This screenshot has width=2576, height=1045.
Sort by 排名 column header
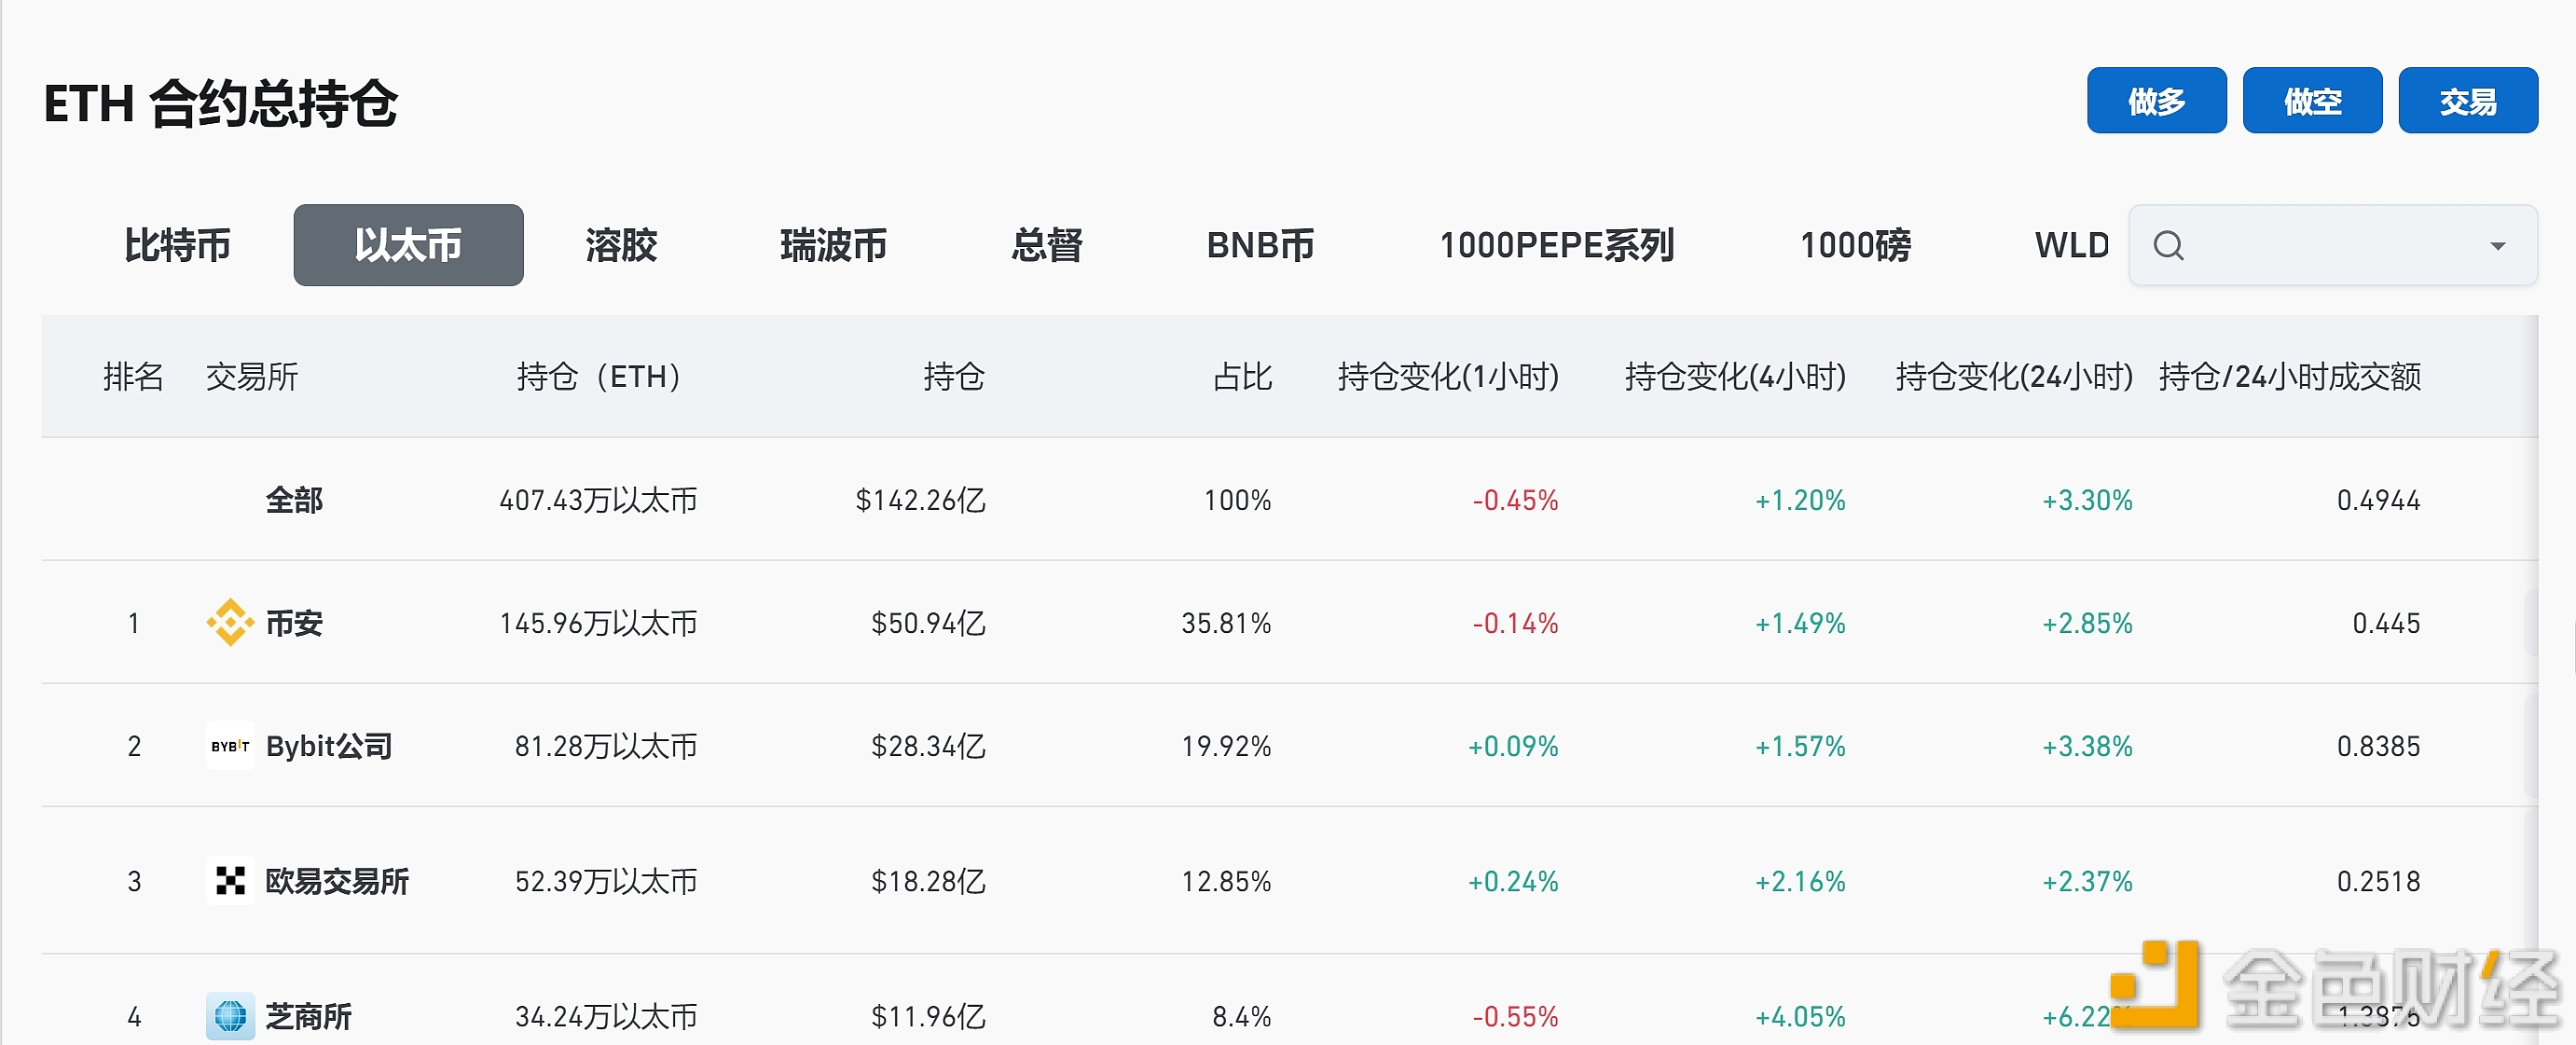point(133,377)
